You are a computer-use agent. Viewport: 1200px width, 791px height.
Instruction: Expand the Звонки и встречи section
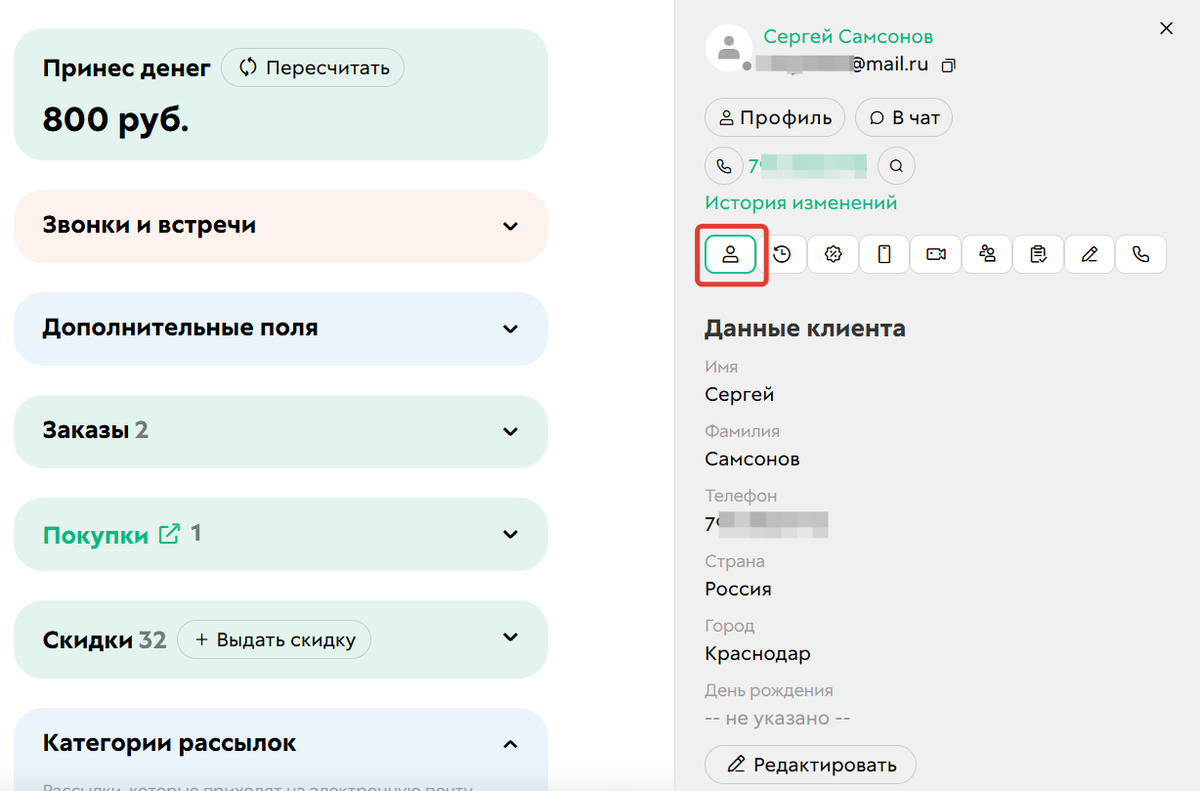pos(510,226)
